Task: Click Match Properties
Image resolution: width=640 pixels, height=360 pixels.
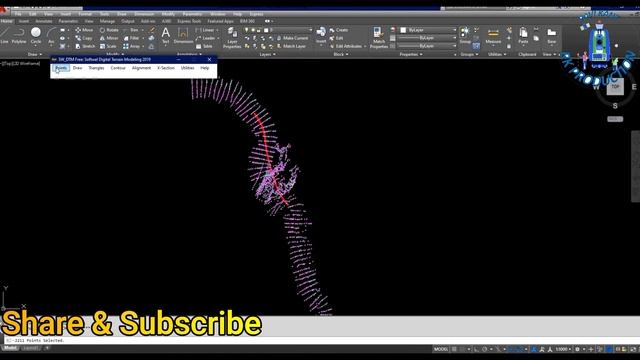Action: (379, 38)
